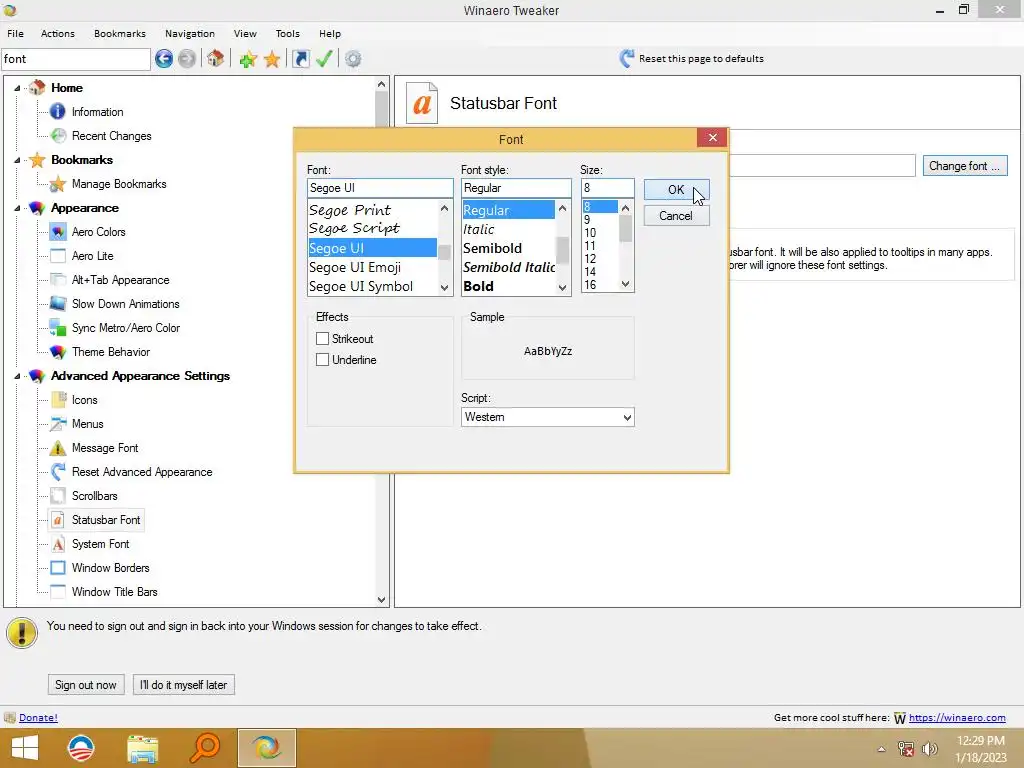The width and height of the screenshot is (1024, 768).
Task: Click the Sync Metro/Aero Color icon
Action: click(58, 328)
